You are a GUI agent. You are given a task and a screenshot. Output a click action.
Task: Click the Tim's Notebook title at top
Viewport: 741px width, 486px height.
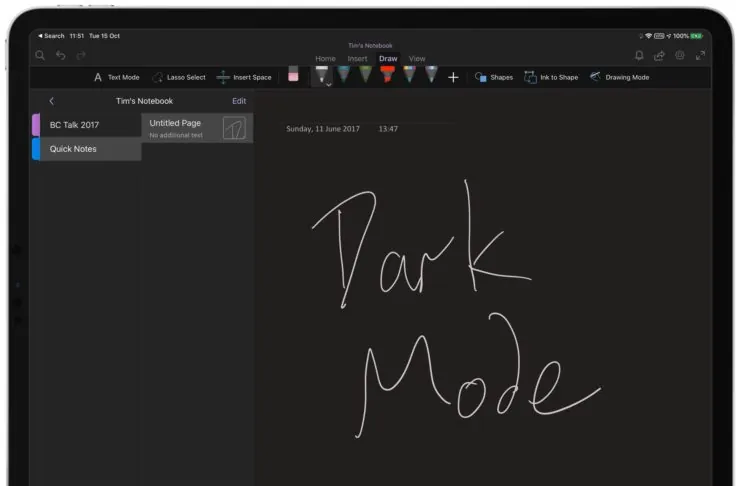click(370, 46)
